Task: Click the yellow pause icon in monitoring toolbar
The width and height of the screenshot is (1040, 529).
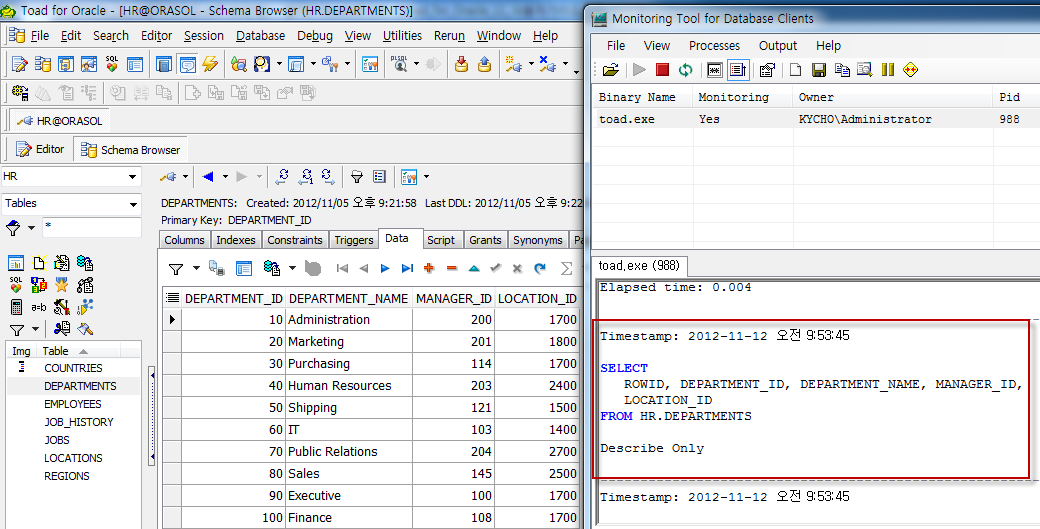Action: (886, 70)
